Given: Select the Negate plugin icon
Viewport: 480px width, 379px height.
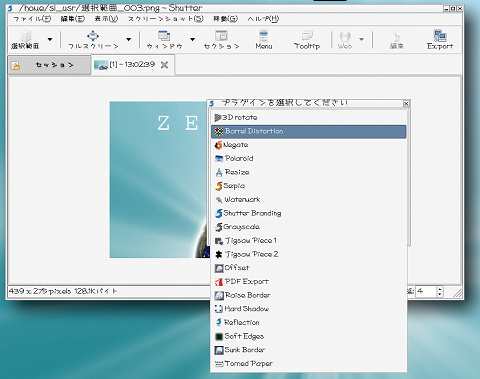Looking at the screenshot, I should [218, 145].
